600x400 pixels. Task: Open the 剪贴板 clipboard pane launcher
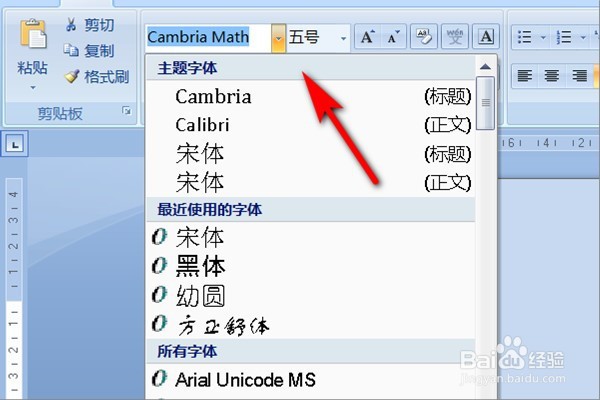point(126,111)
